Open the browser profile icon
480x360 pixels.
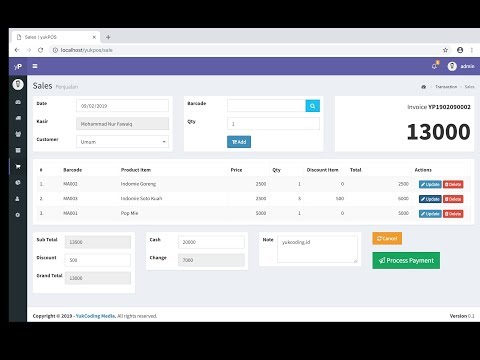coord(460,50)
